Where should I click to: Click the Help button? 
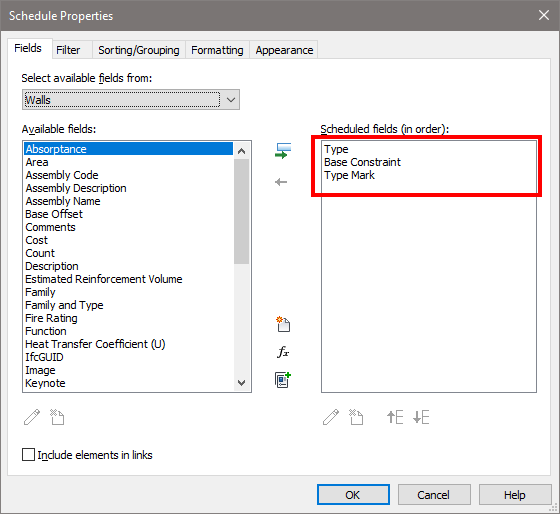pos(515,495)
